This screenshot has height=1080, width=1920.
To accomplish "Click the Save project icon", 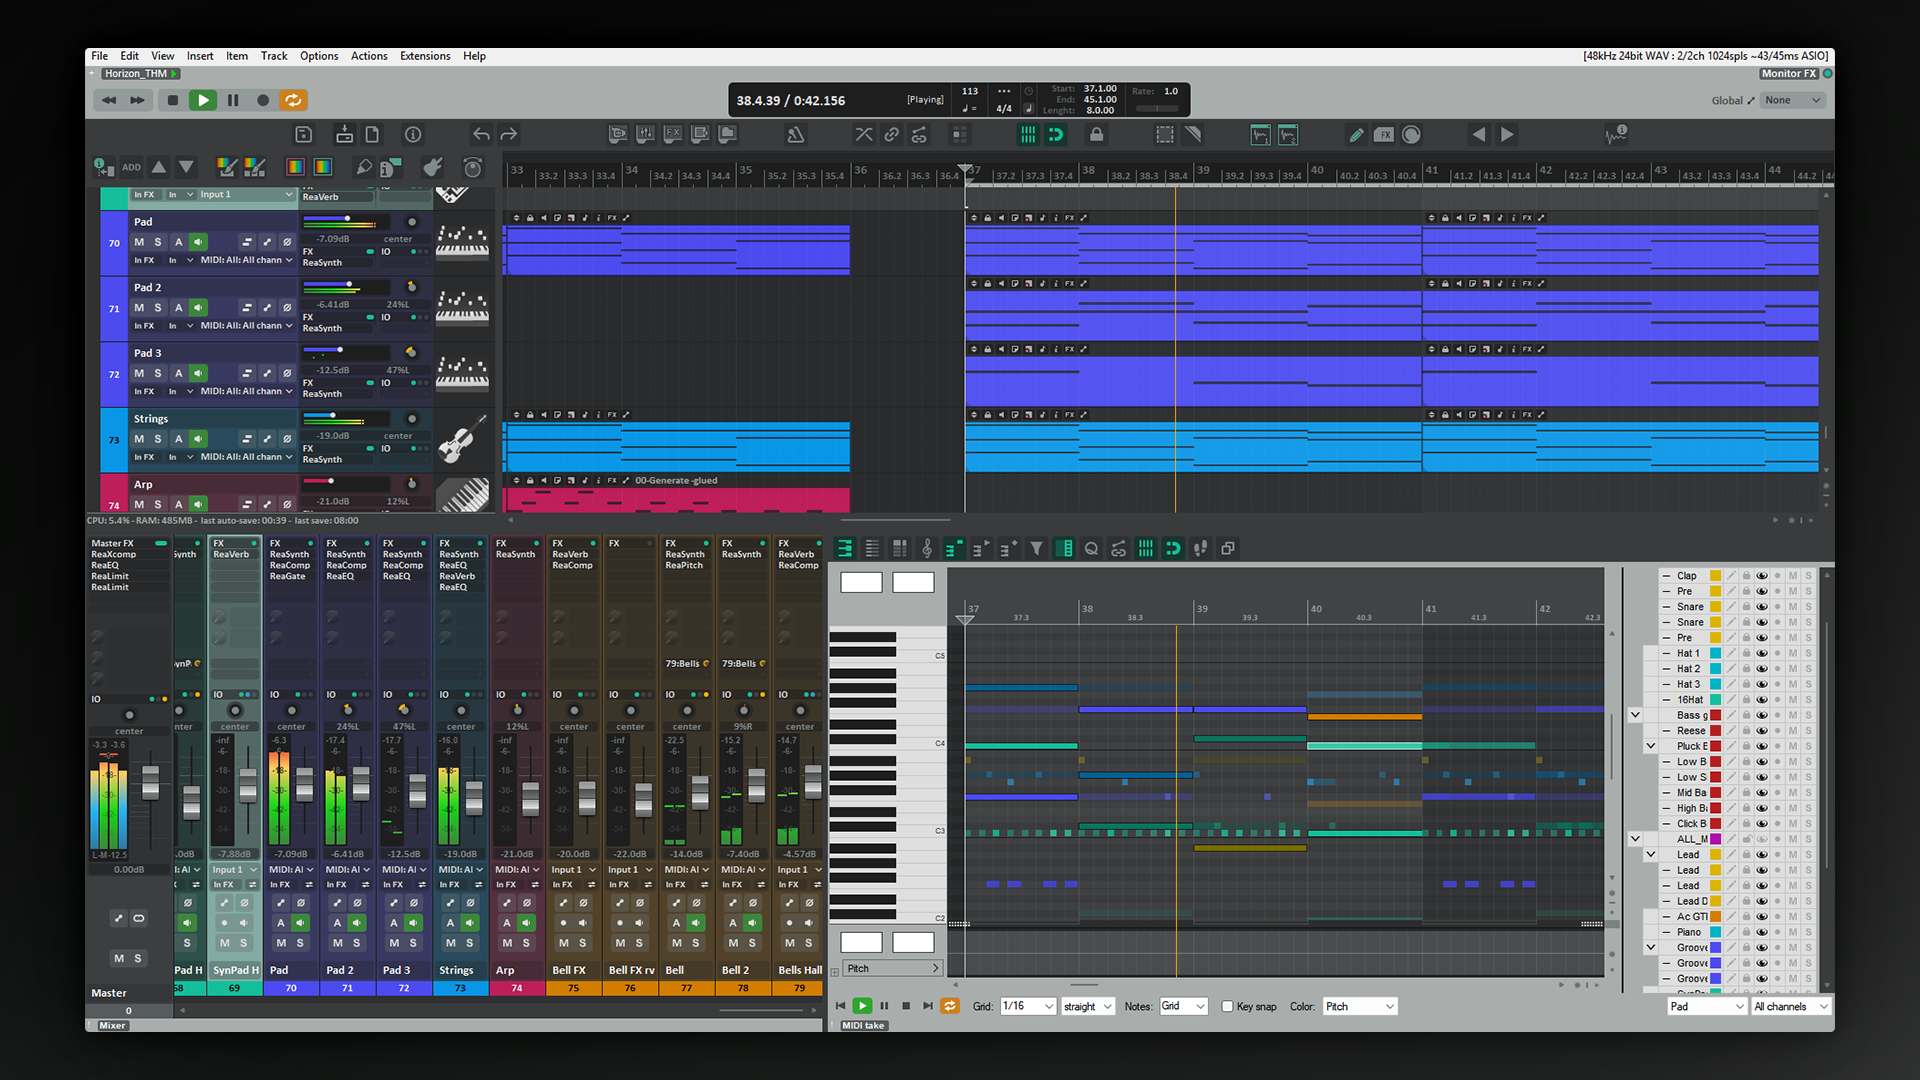I will [304, 135].
